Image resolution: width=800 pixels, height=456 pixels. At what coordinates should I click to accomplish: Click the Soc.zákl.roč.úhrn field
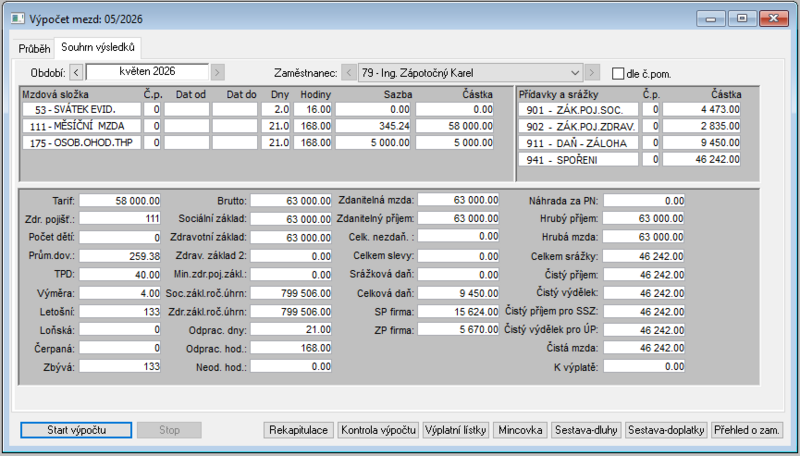tap(291, 293)
